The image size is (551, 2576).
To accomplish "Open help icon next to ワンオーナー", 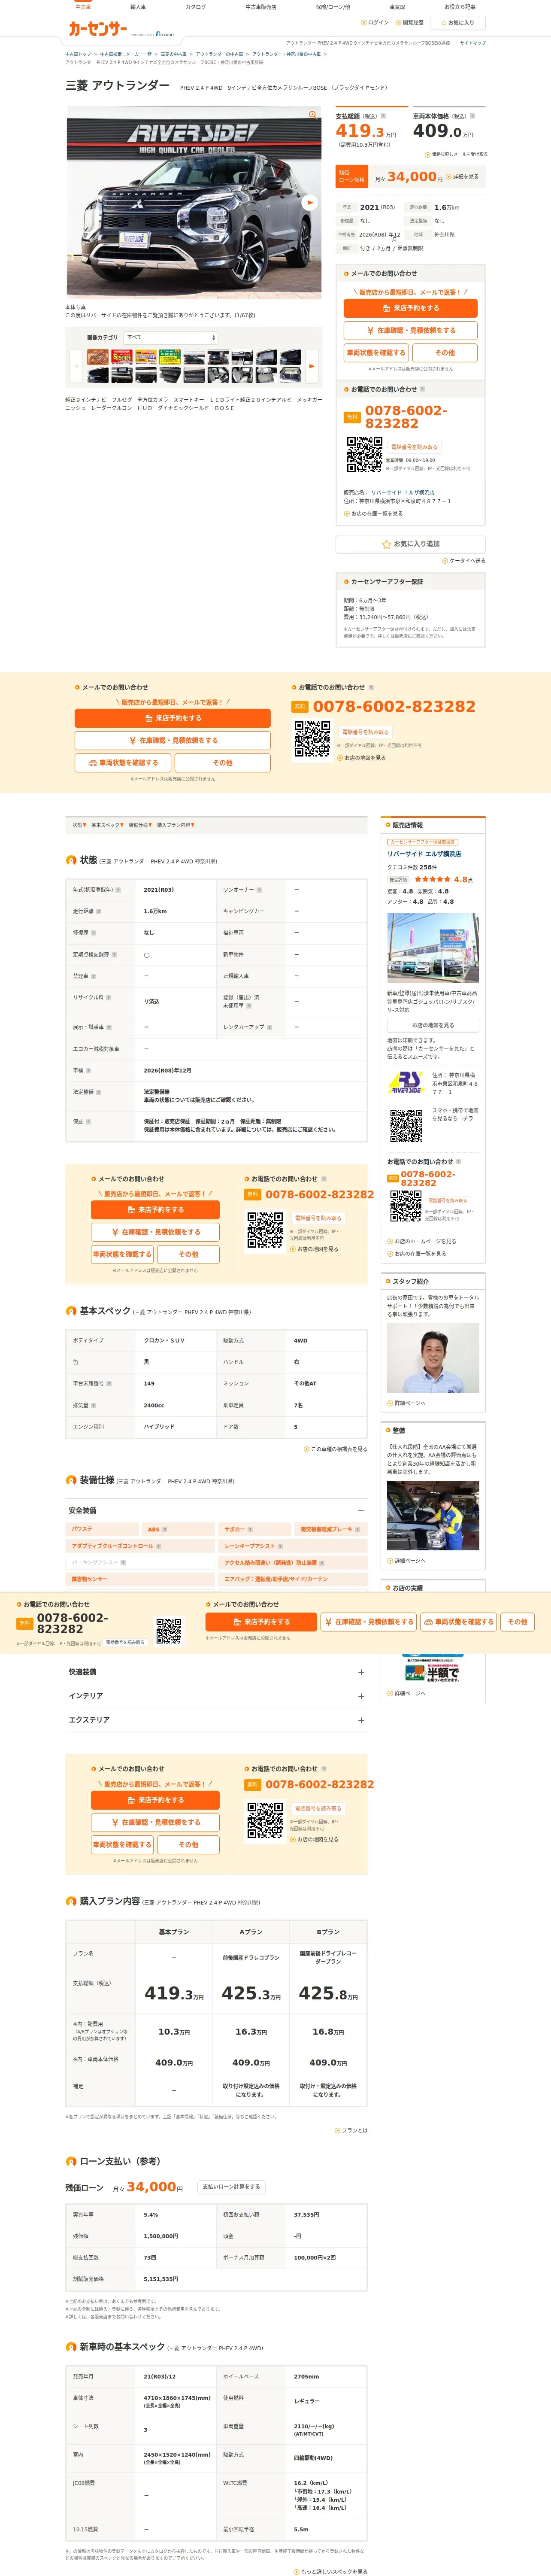I will coord(259,889).
